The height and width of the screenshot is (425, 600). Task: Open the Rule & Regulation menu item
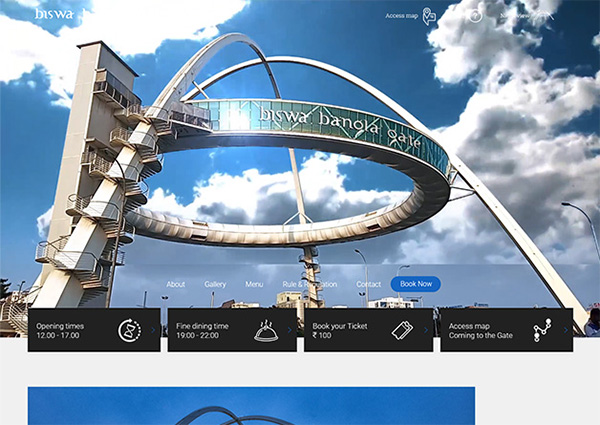(x=310, y=284)
